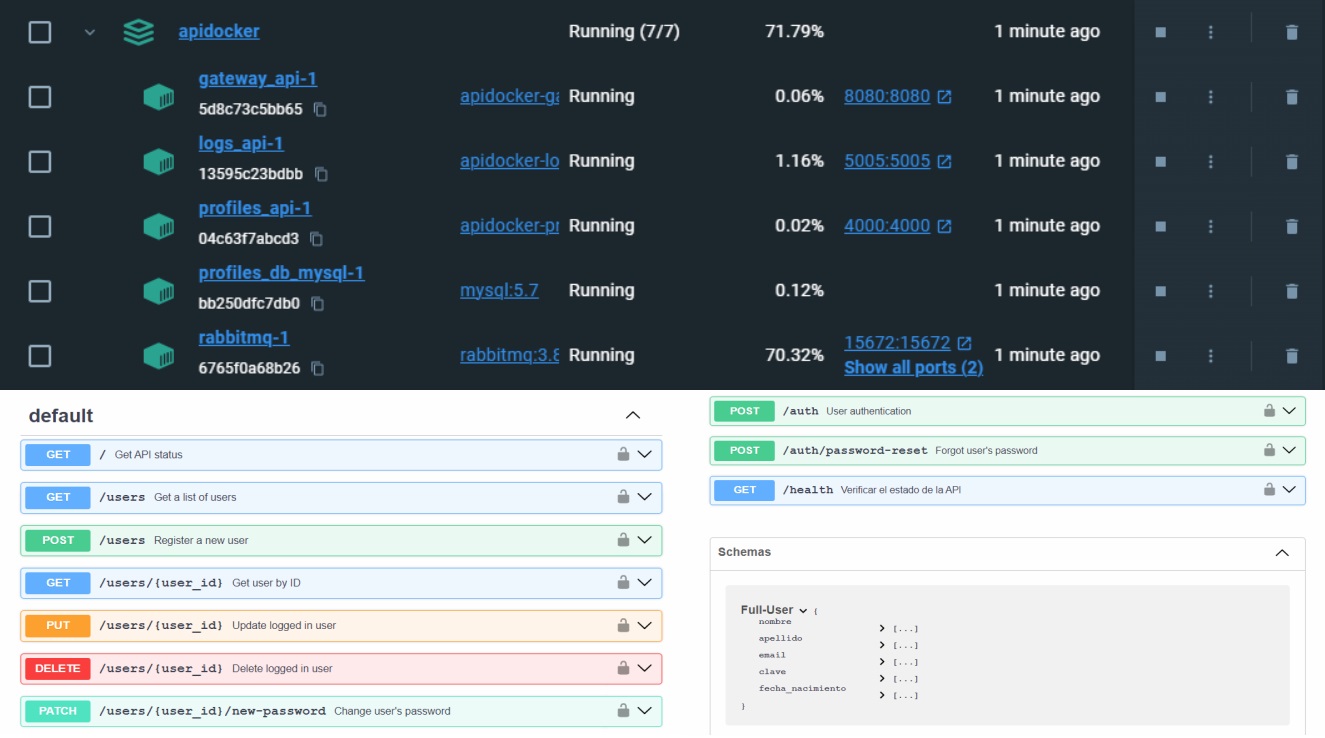The width and height of the screenshot is (1325, 738).
Task: Delete the profiles_api-1 container
Action: click(1291, 226)
